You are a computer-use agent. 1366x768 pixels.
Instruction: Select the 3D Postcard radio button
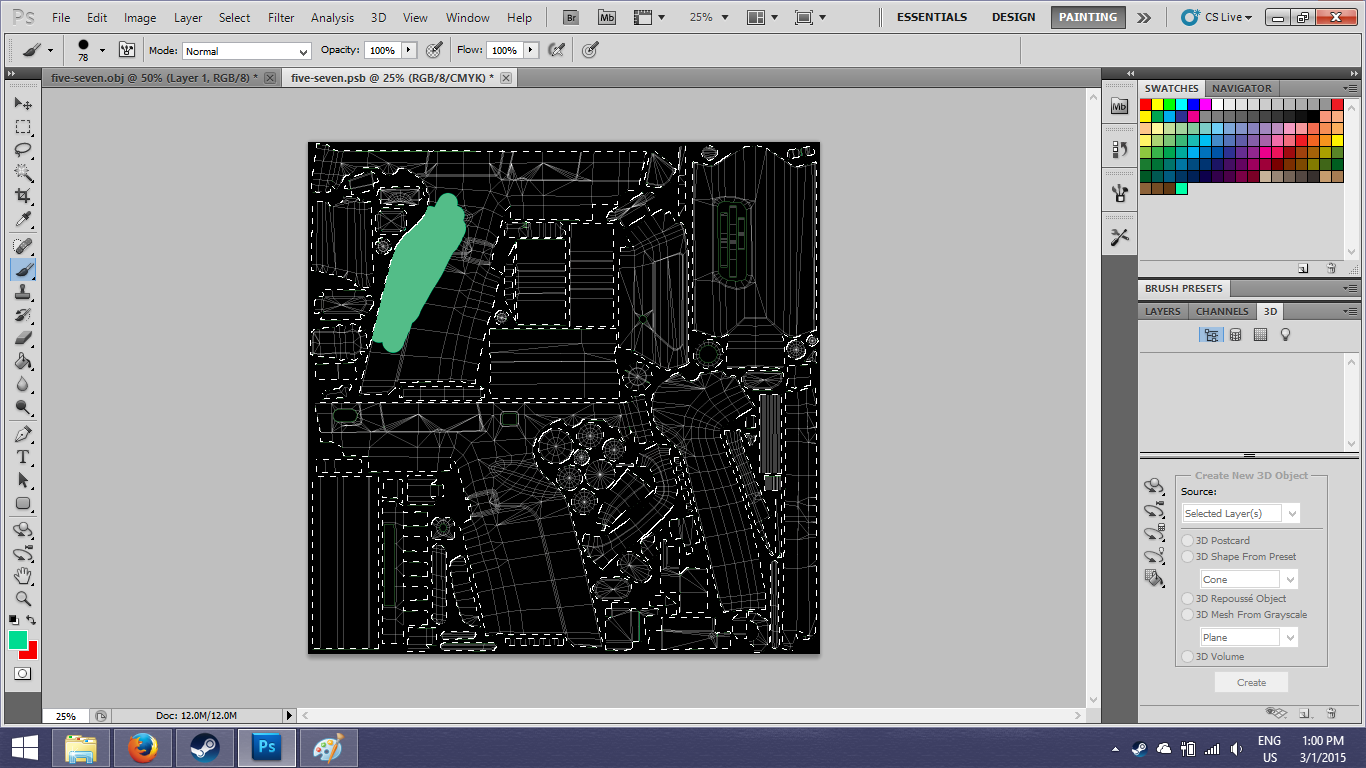1188,540
